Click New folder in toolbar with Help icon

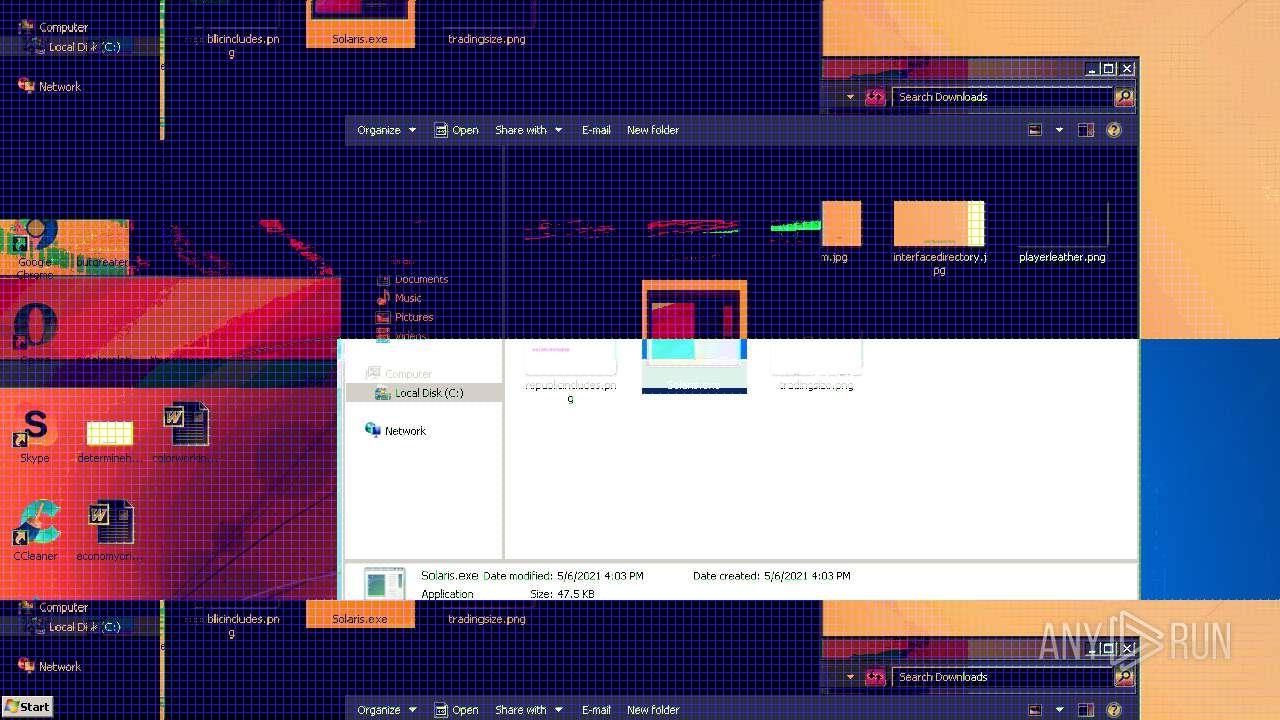(x=652, y=130)
